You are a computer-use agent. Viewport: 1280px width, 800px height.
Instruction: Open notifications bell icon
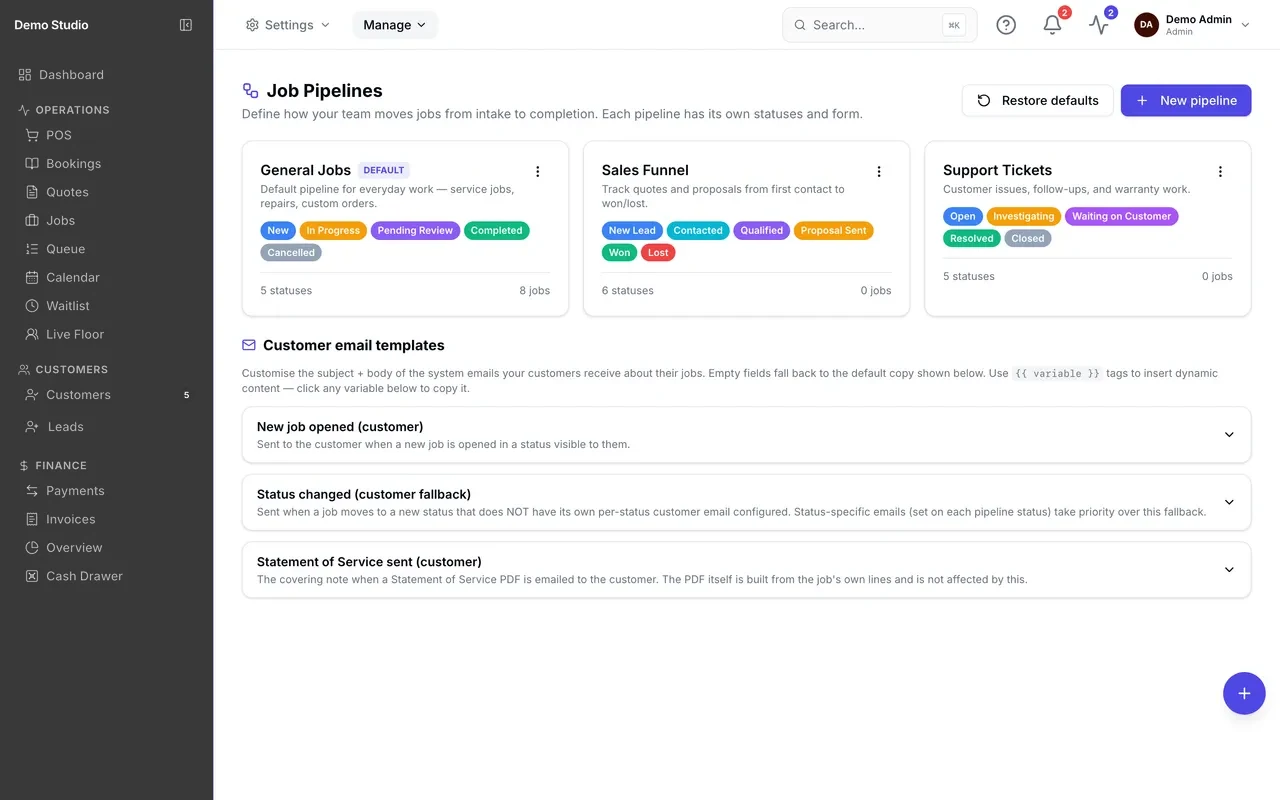[x=1052, y=25]
